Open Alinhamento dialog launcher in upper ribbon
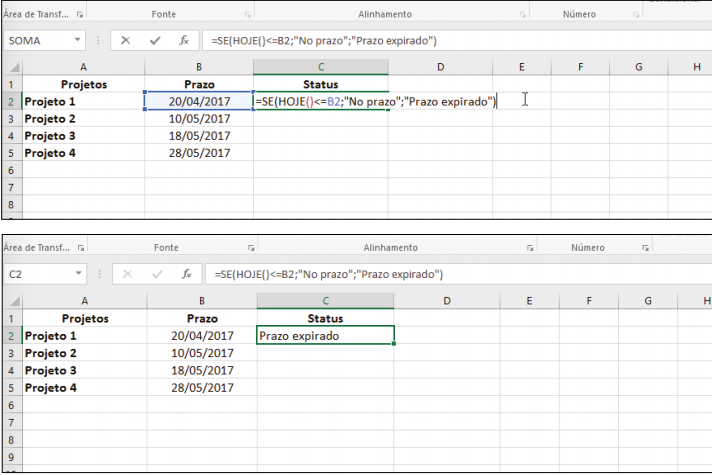This screenshot has height=475, width=712. click(x=522, y=16)
